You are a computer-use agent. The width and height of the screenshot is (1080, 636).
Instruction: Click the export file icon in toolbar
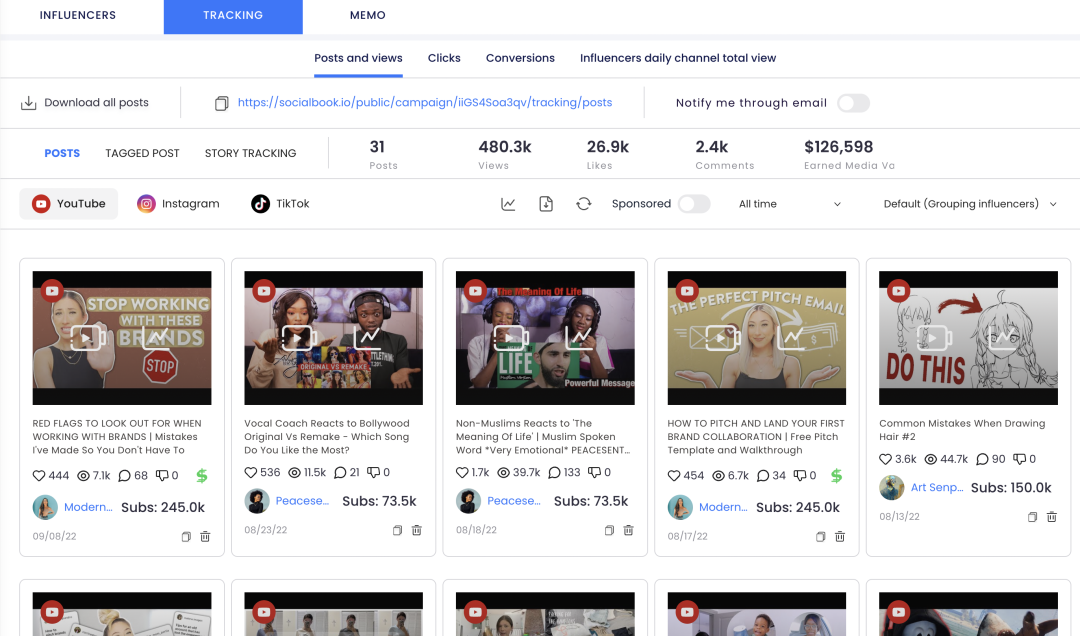[x=546, y=204]
